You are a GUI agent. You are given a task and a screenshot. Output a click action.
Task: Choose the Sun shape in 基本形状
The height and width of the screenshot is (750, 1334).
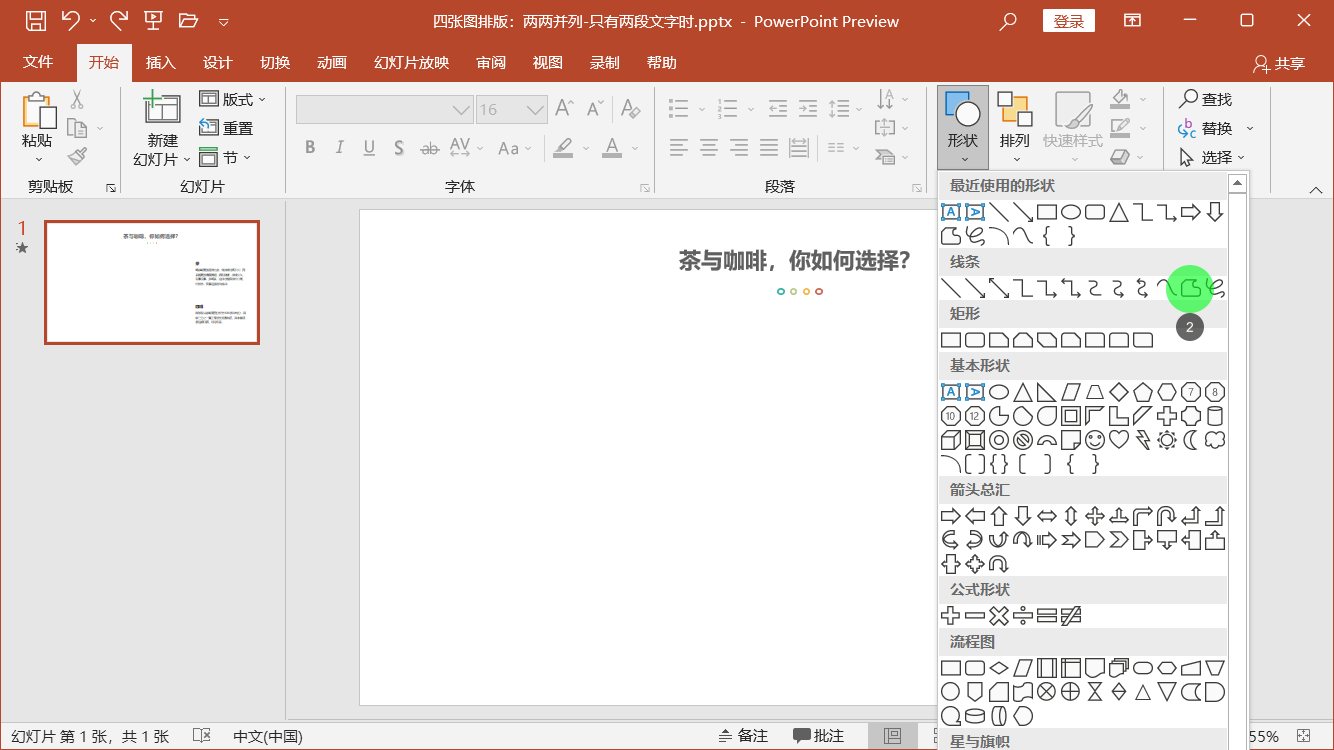[1167, 440]
